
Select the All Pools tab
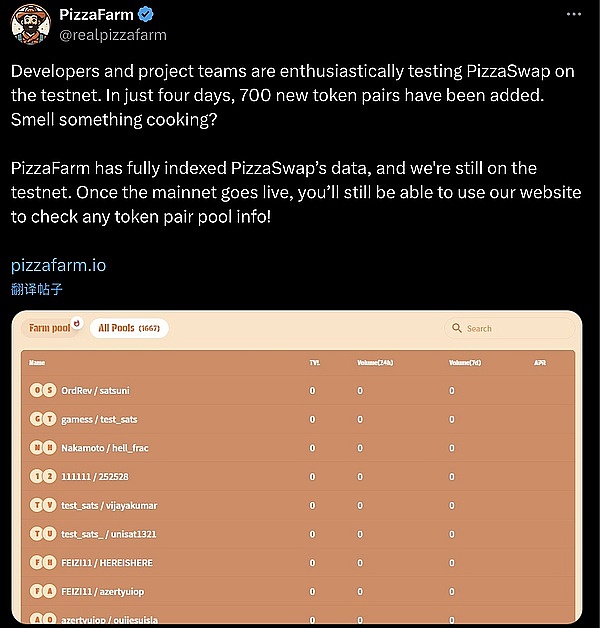129,328
